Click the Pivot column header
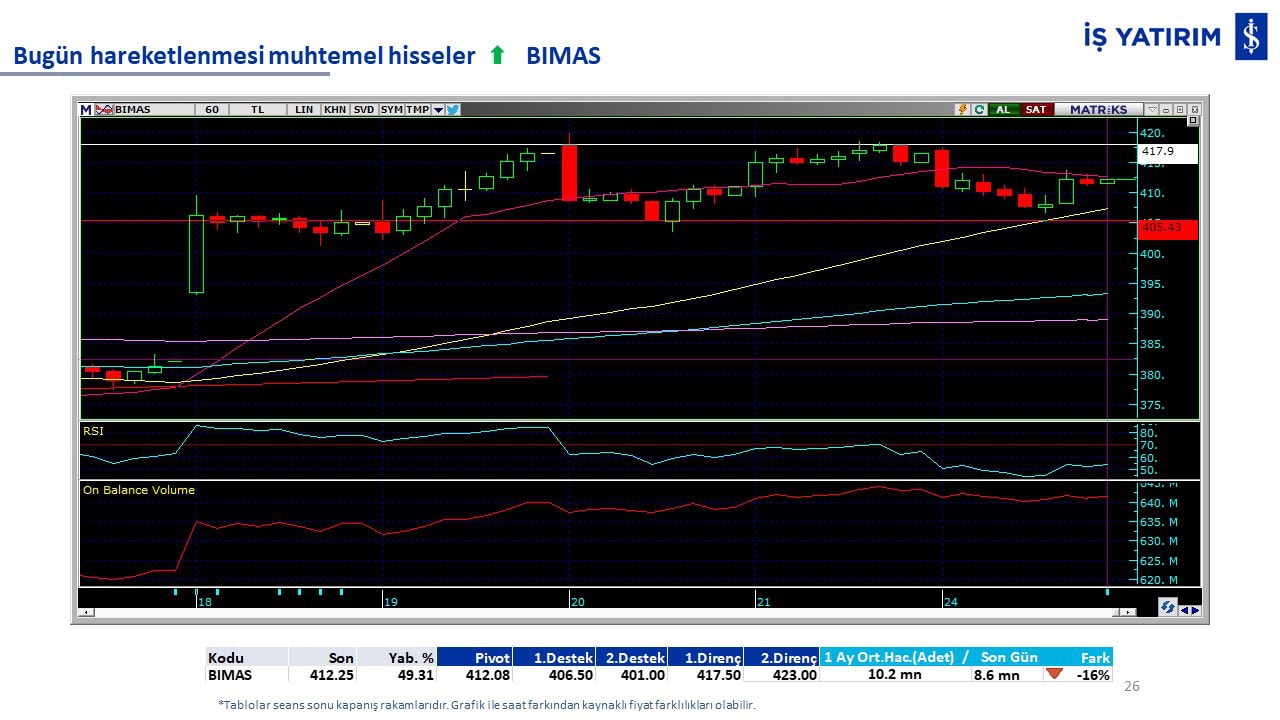Image resolution: width=1280 pixels, height=720 pixels. point(474,657)
